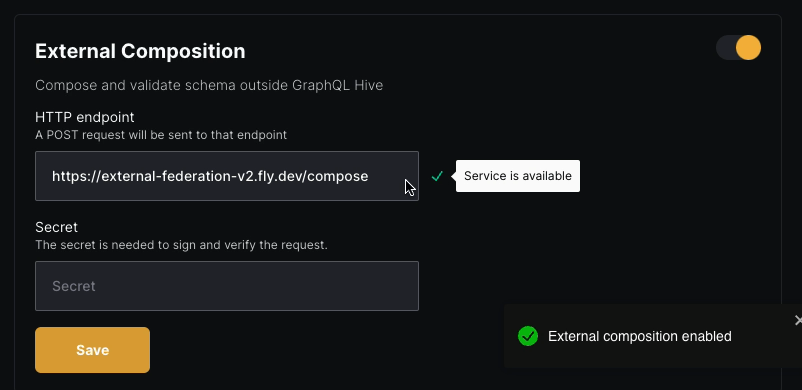
Task: Click the dark page background above the card
Action: (401, 6)
